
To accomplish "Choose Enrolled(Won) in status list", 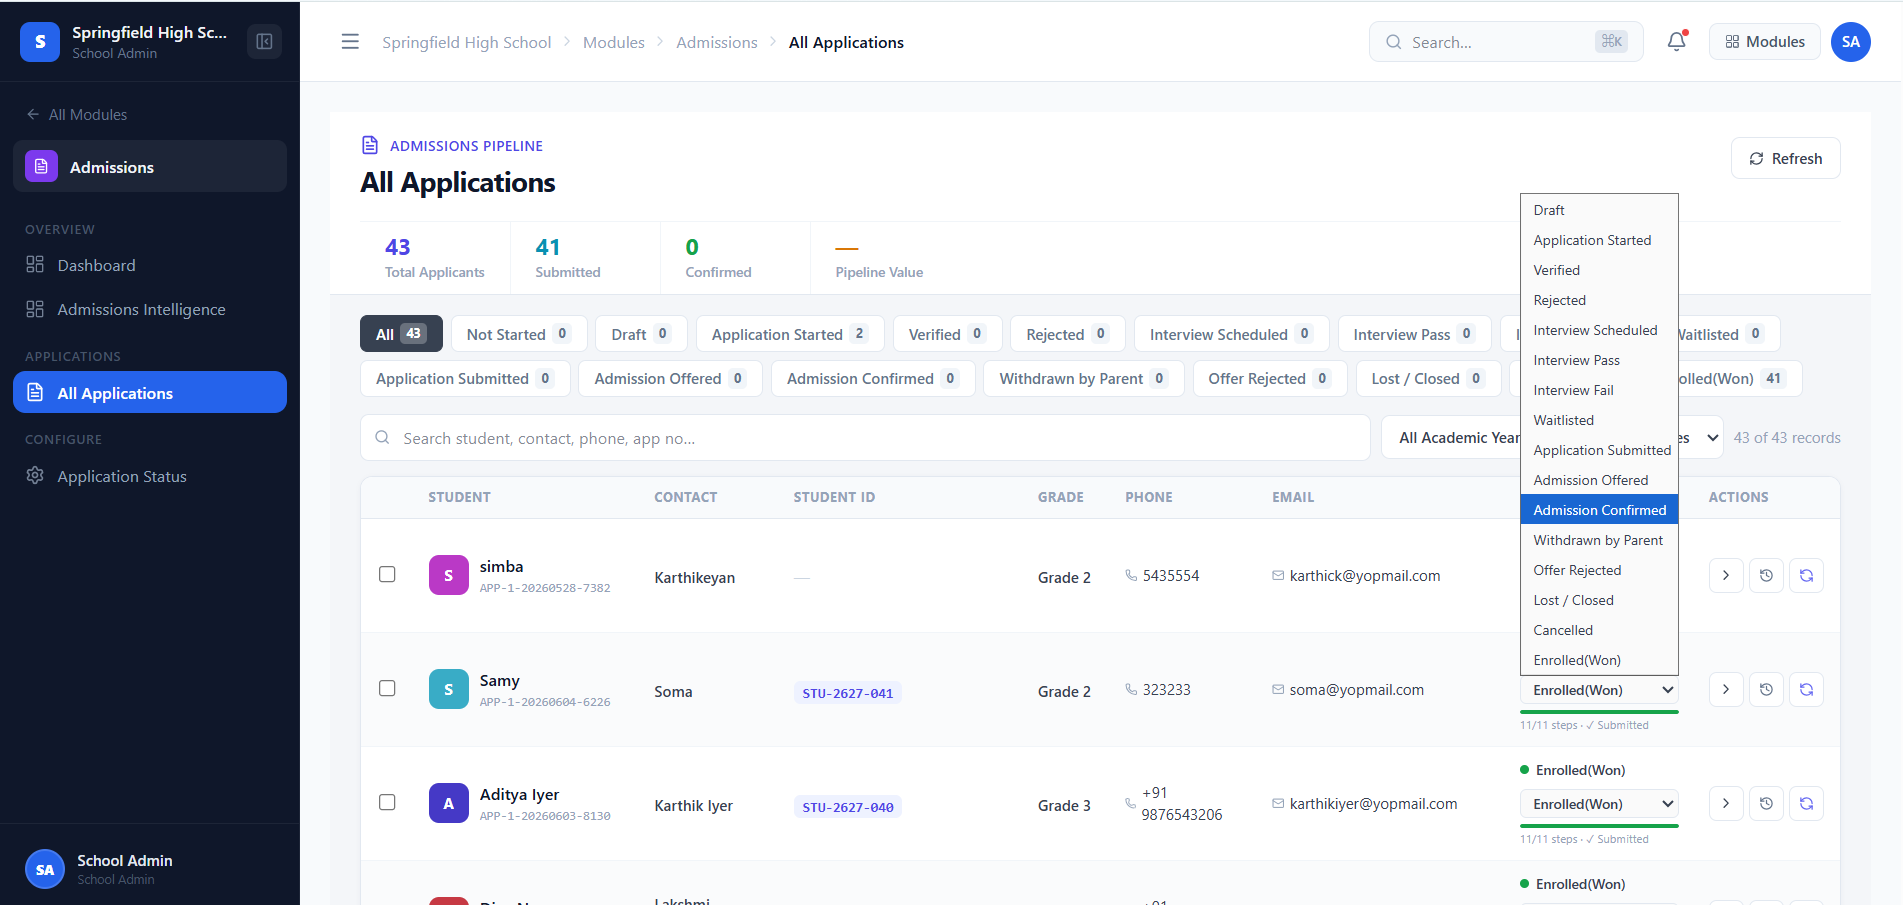I will pyautogui.click(x=1599, y=660).
